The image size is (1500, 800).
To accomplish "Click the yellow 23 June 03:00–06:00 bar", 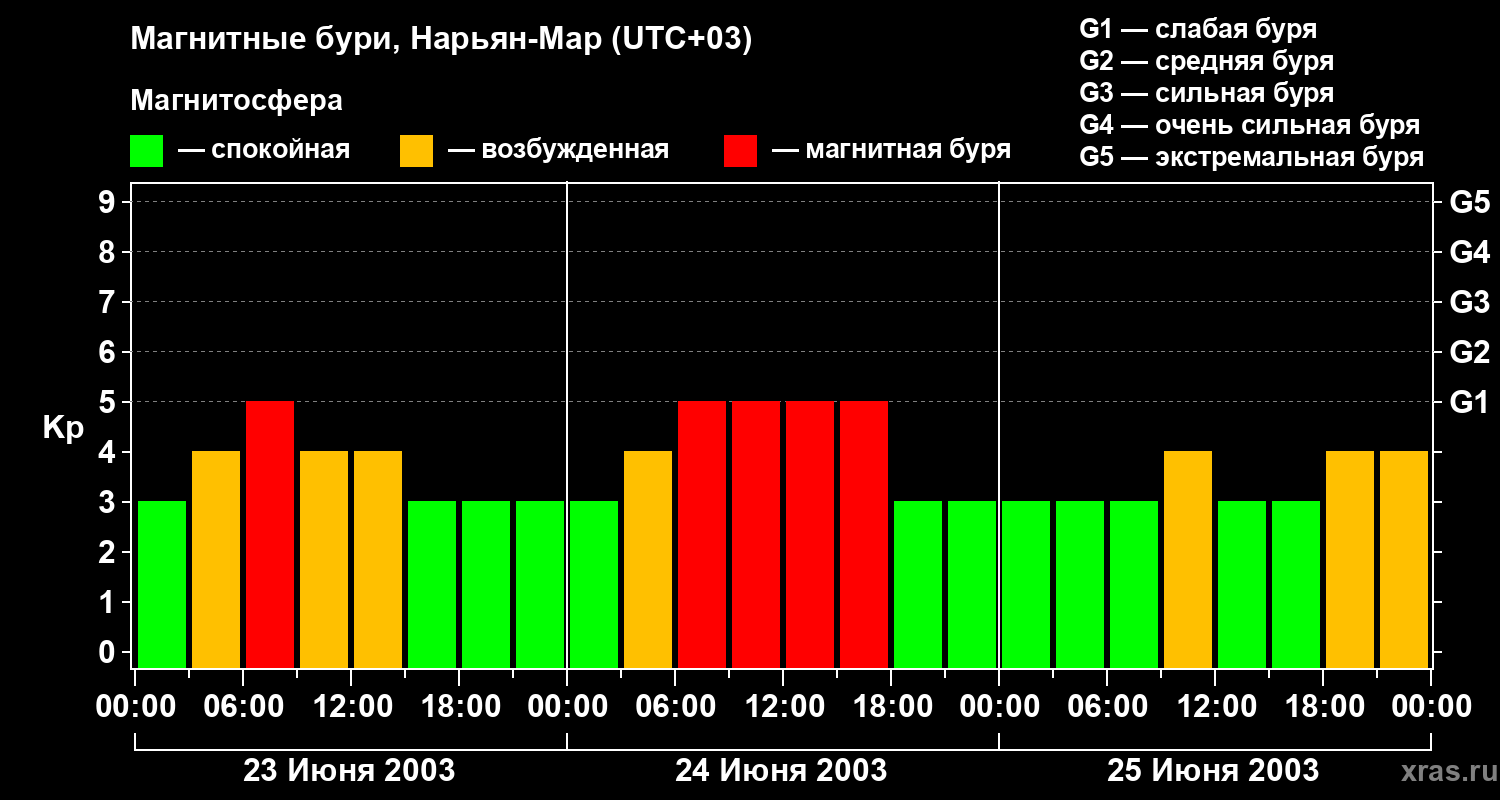I will pos(216,559).
